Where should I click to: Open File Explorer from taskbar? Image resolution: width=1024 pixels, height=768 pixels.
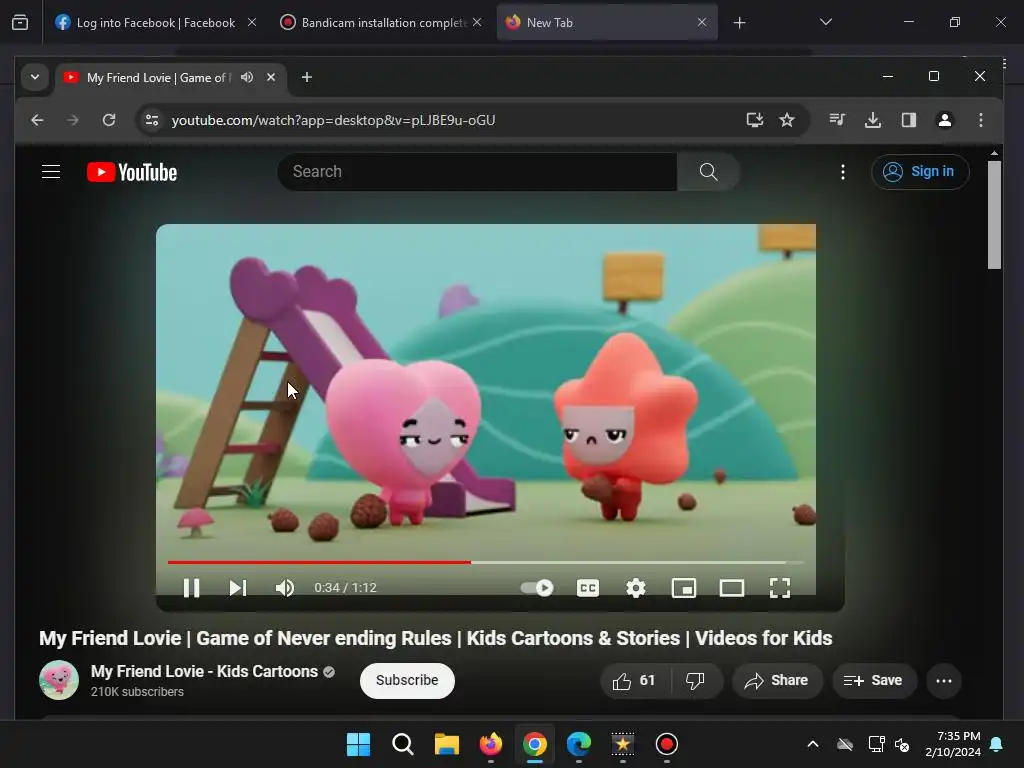[x=447, y=744]
